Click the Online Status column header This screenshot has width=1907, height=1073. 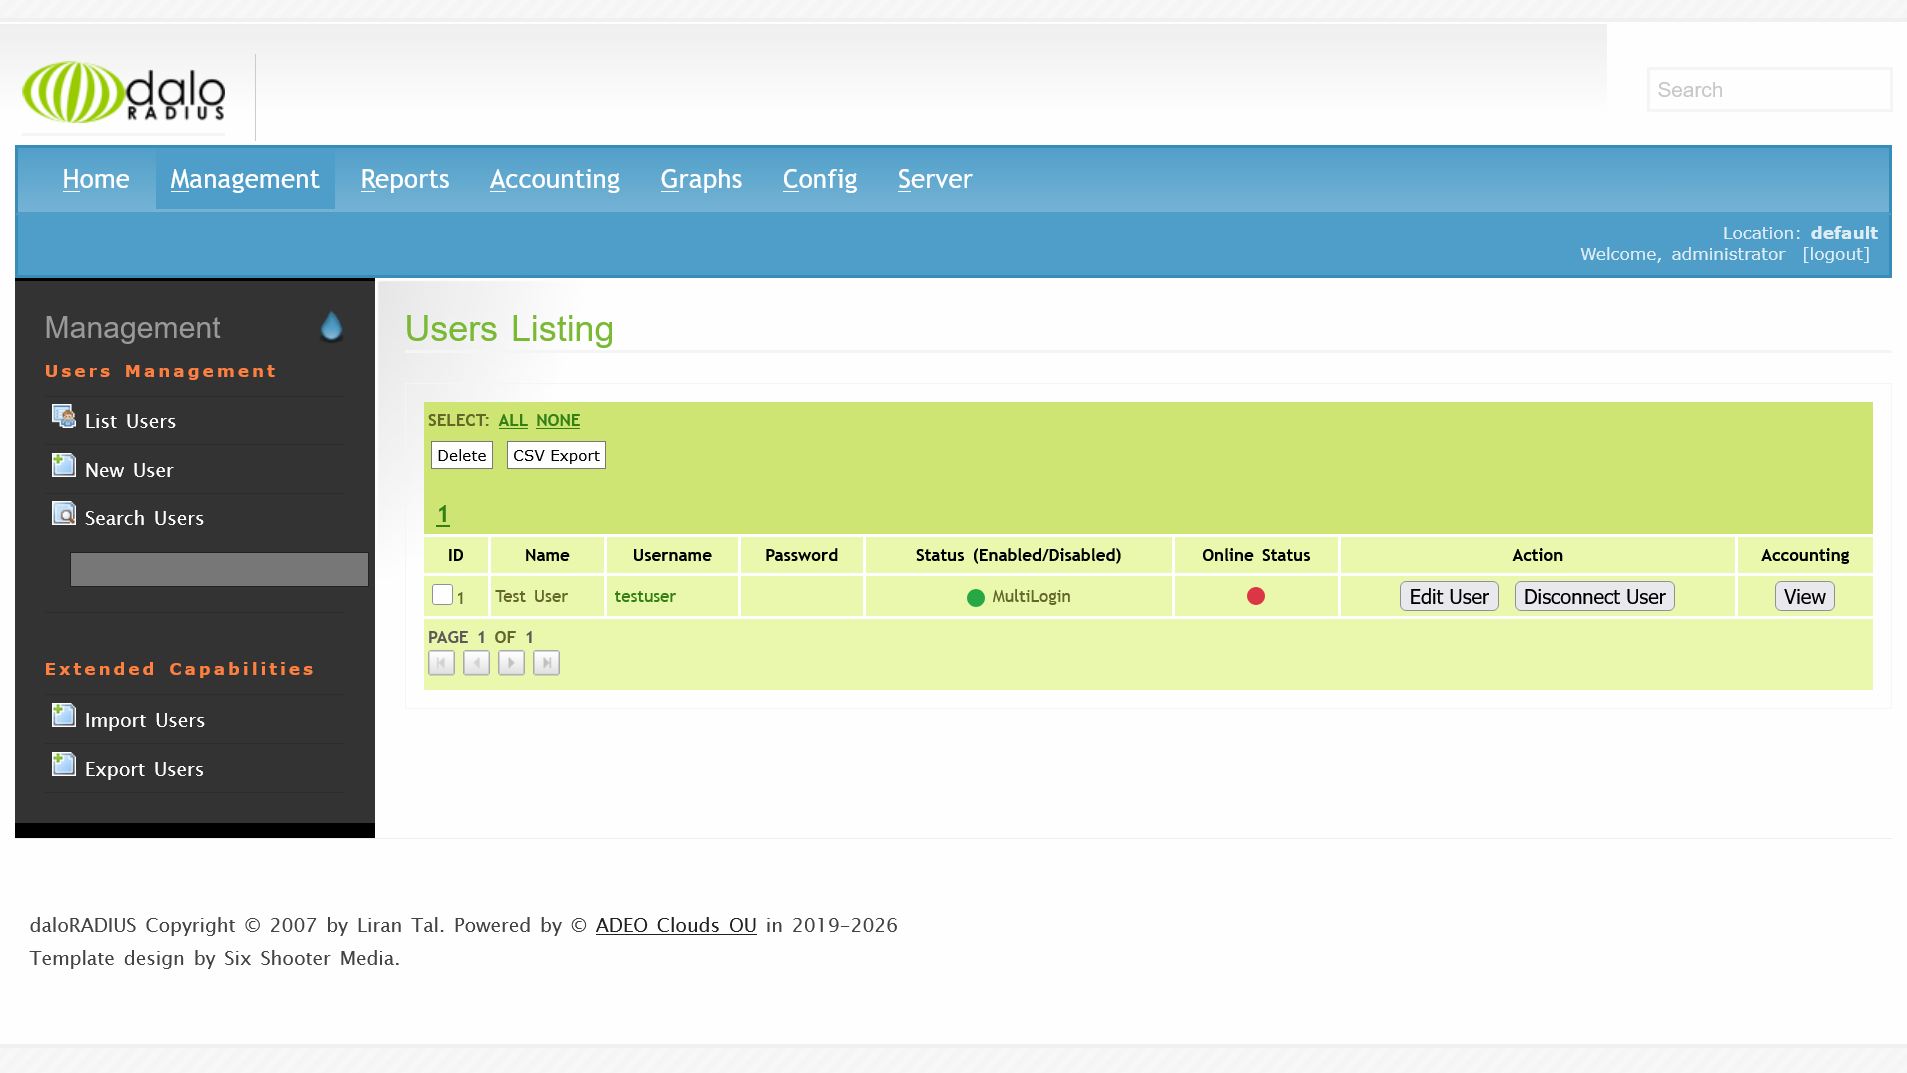tap(1256, 555)
